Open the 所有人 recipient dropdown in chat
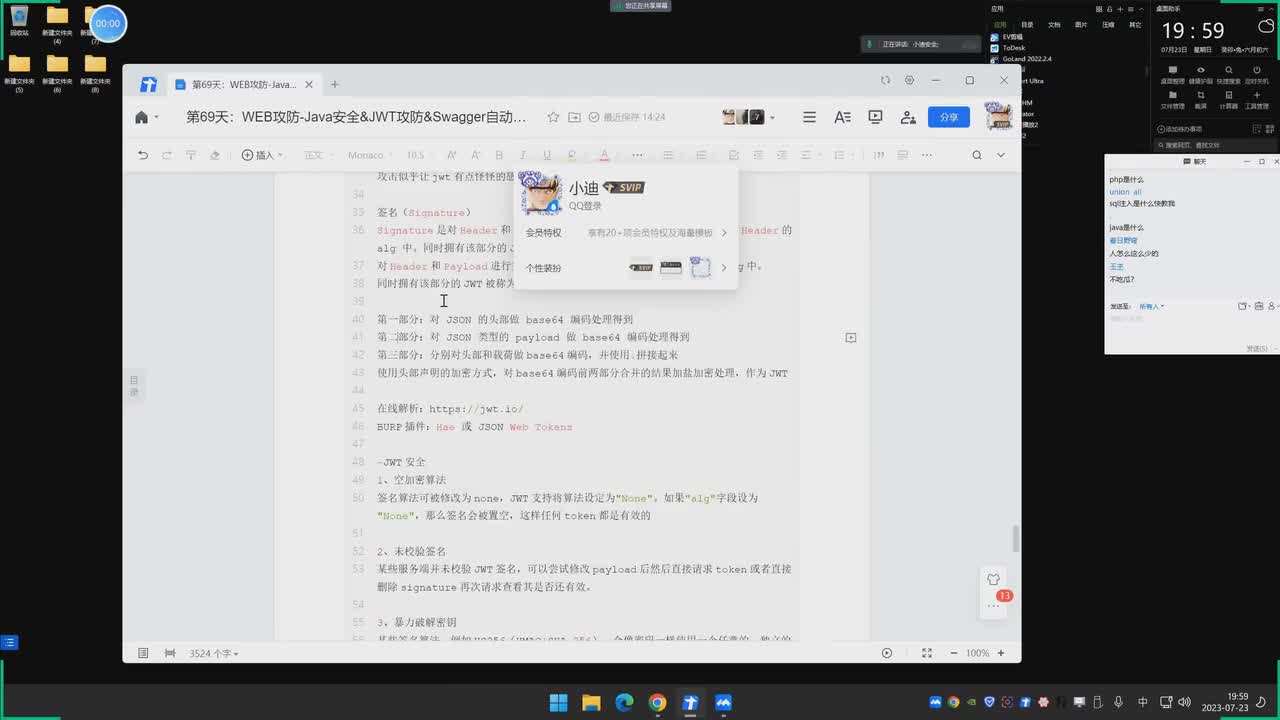This screenshot has width=1280, height=720. pos(1152,306)
